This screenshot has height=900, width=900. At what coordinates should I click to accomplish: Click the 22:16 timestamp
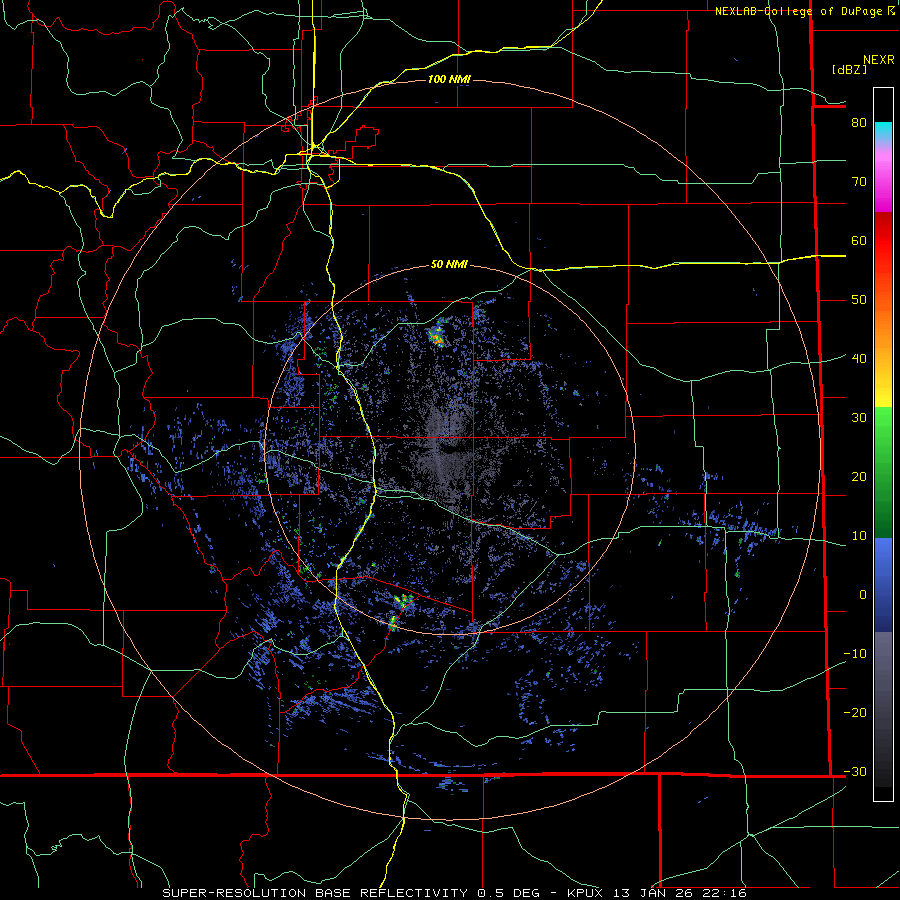[724, 893]
